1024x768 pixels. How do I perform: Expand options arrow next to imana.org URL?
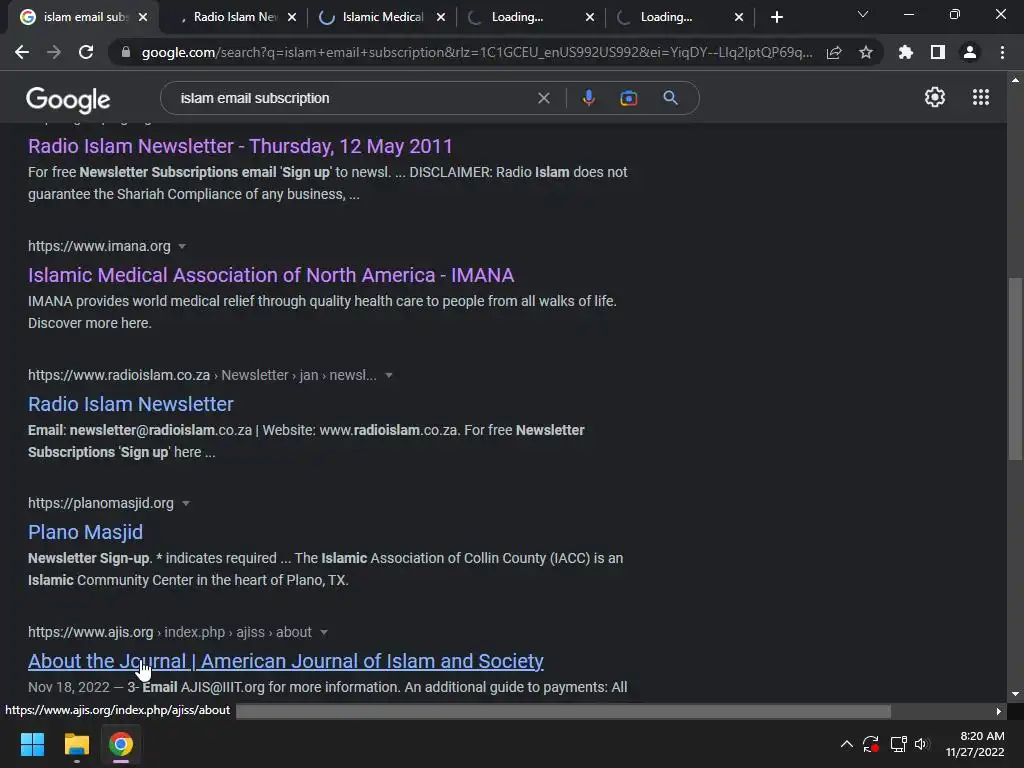[182, 246]
